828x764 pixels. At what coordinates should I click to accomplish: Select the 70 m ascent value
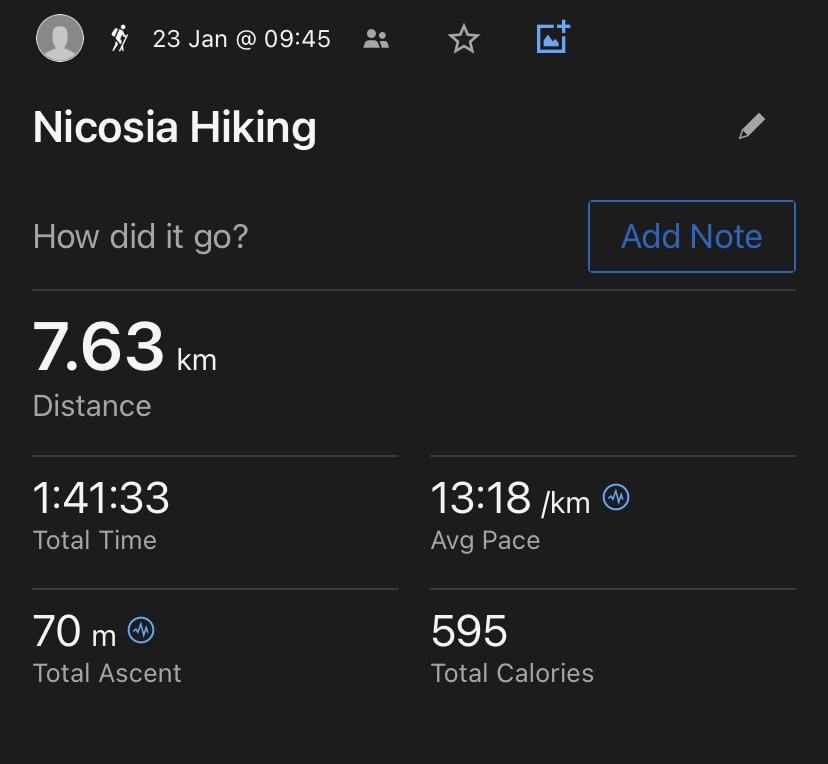(x=74, y=631)
